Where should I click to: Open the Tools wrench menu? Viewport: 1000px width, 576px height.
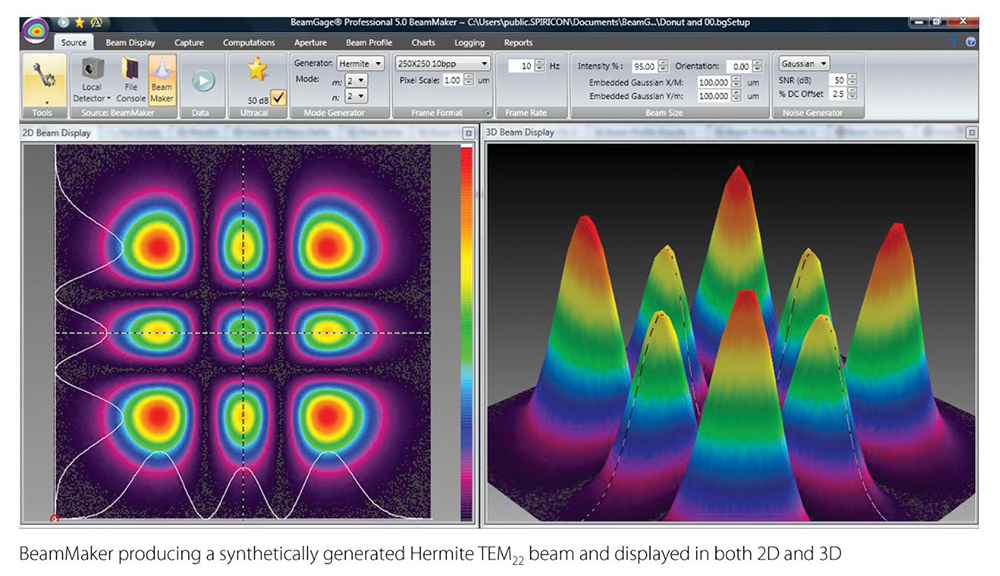(43, 77)
